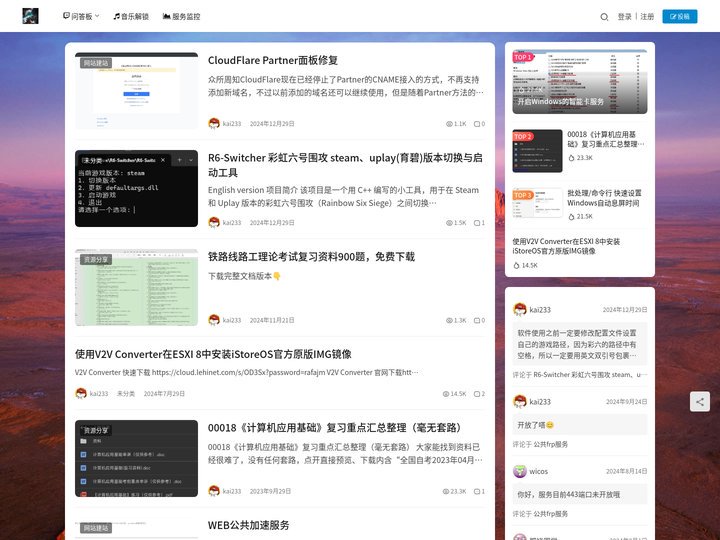This screenshot has height=540, width=720.
Task: Open 公共frp服务 link under wicos comment
Action: click(x=550, y=514)
